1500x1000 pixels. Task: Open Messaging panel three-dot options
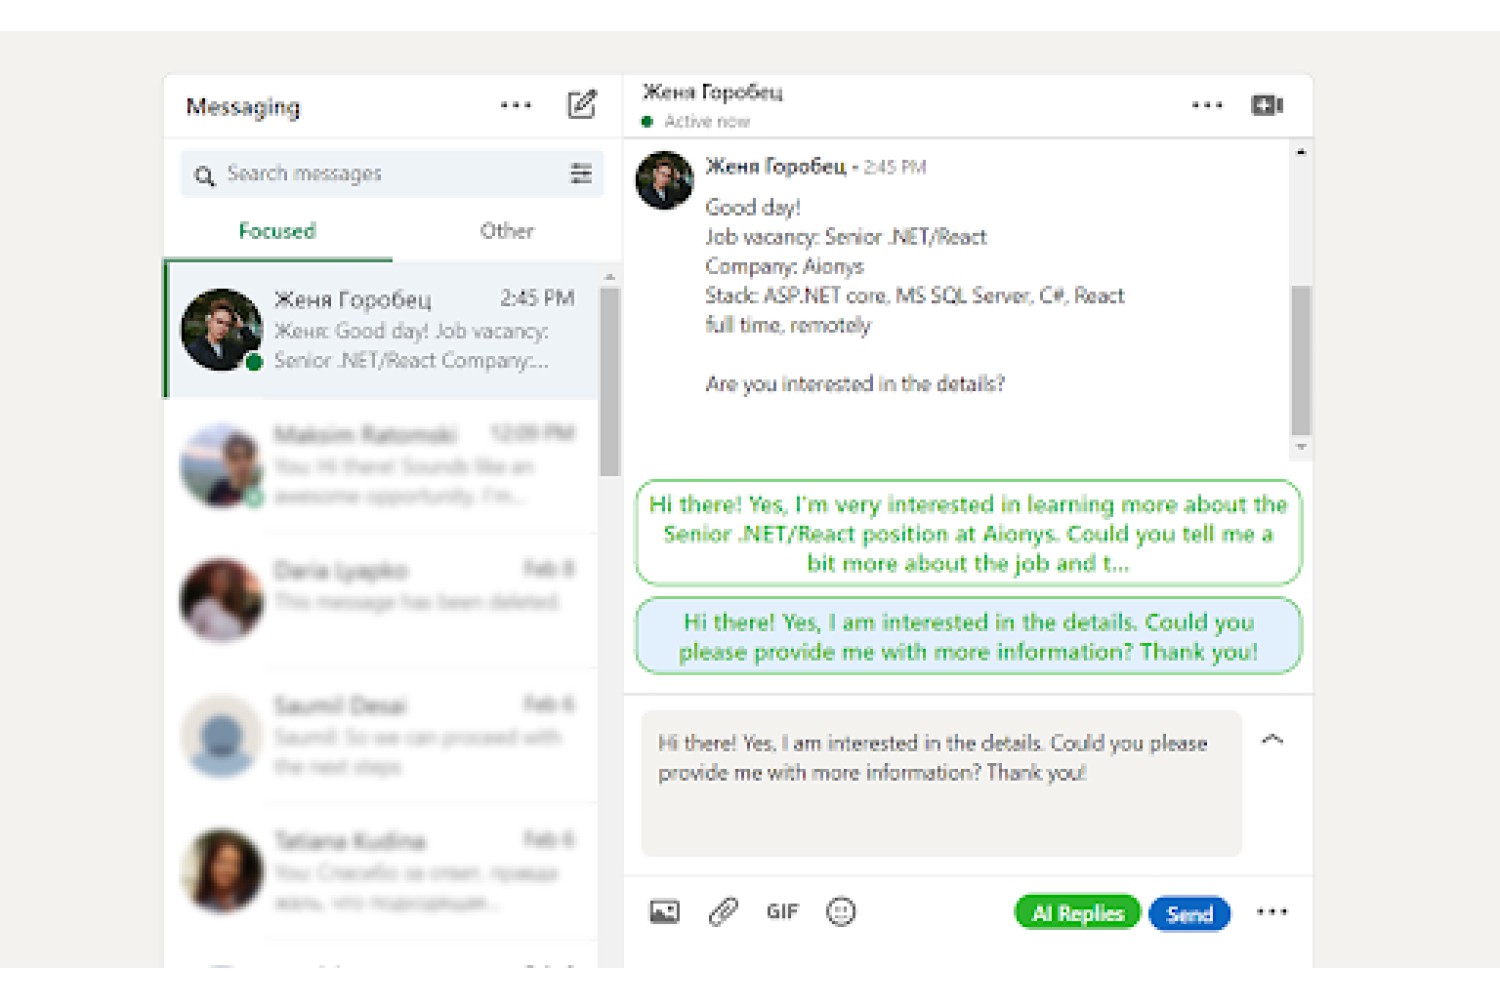516,105
